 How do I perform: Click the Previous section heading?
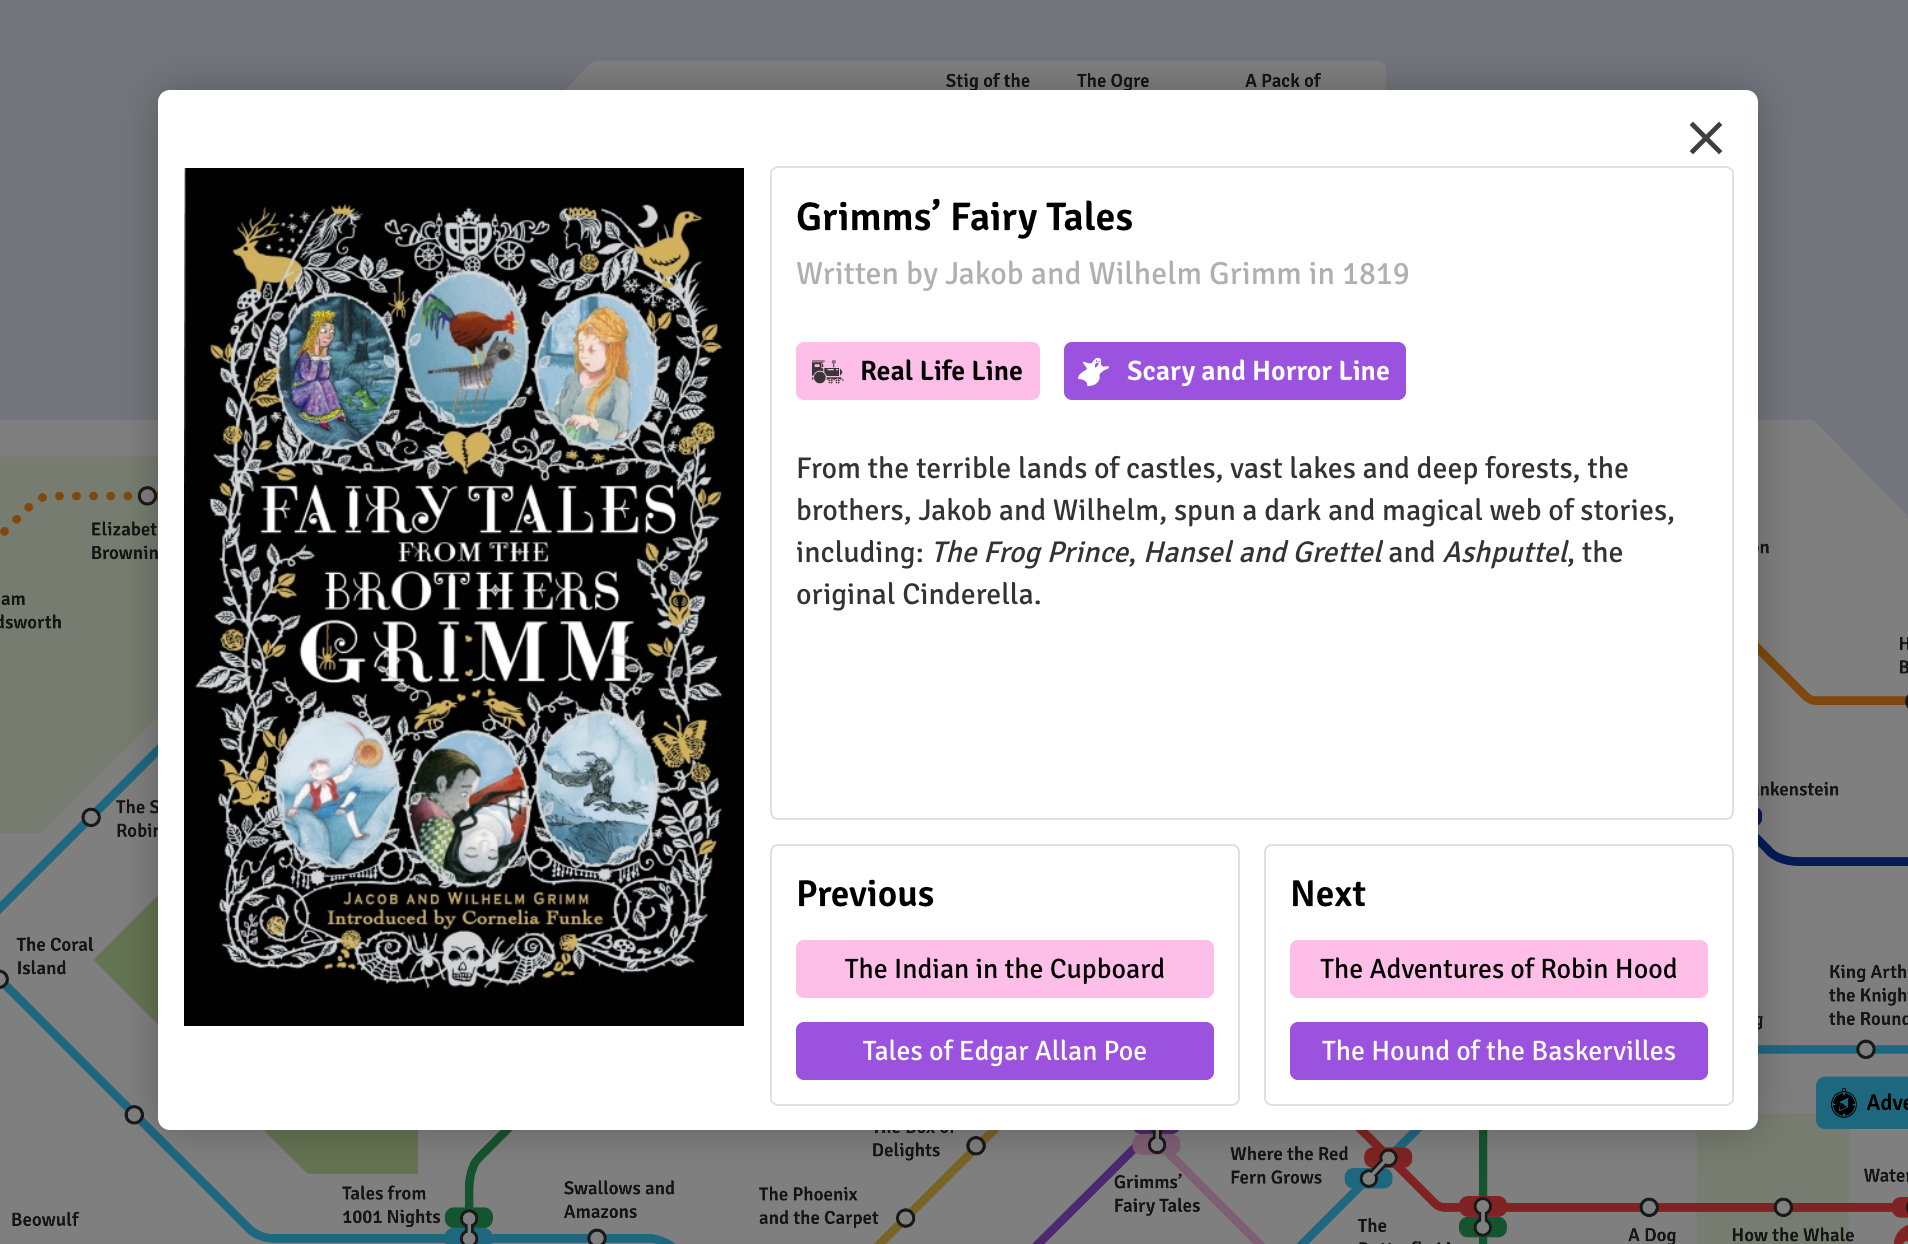[x=865, y=894]
